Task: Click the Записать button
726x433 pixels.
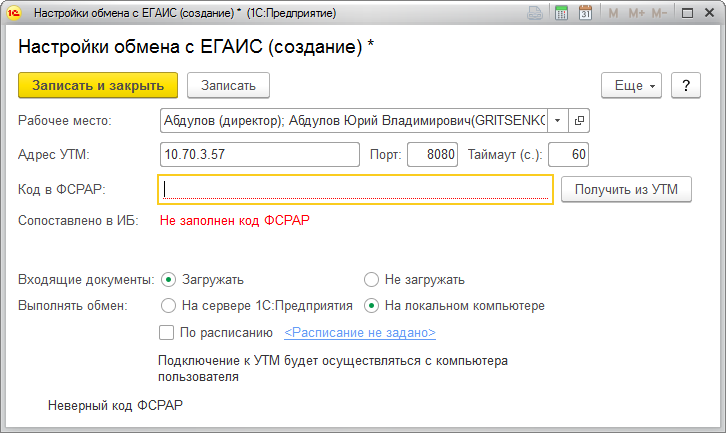Action: click(x=228, y=86)
